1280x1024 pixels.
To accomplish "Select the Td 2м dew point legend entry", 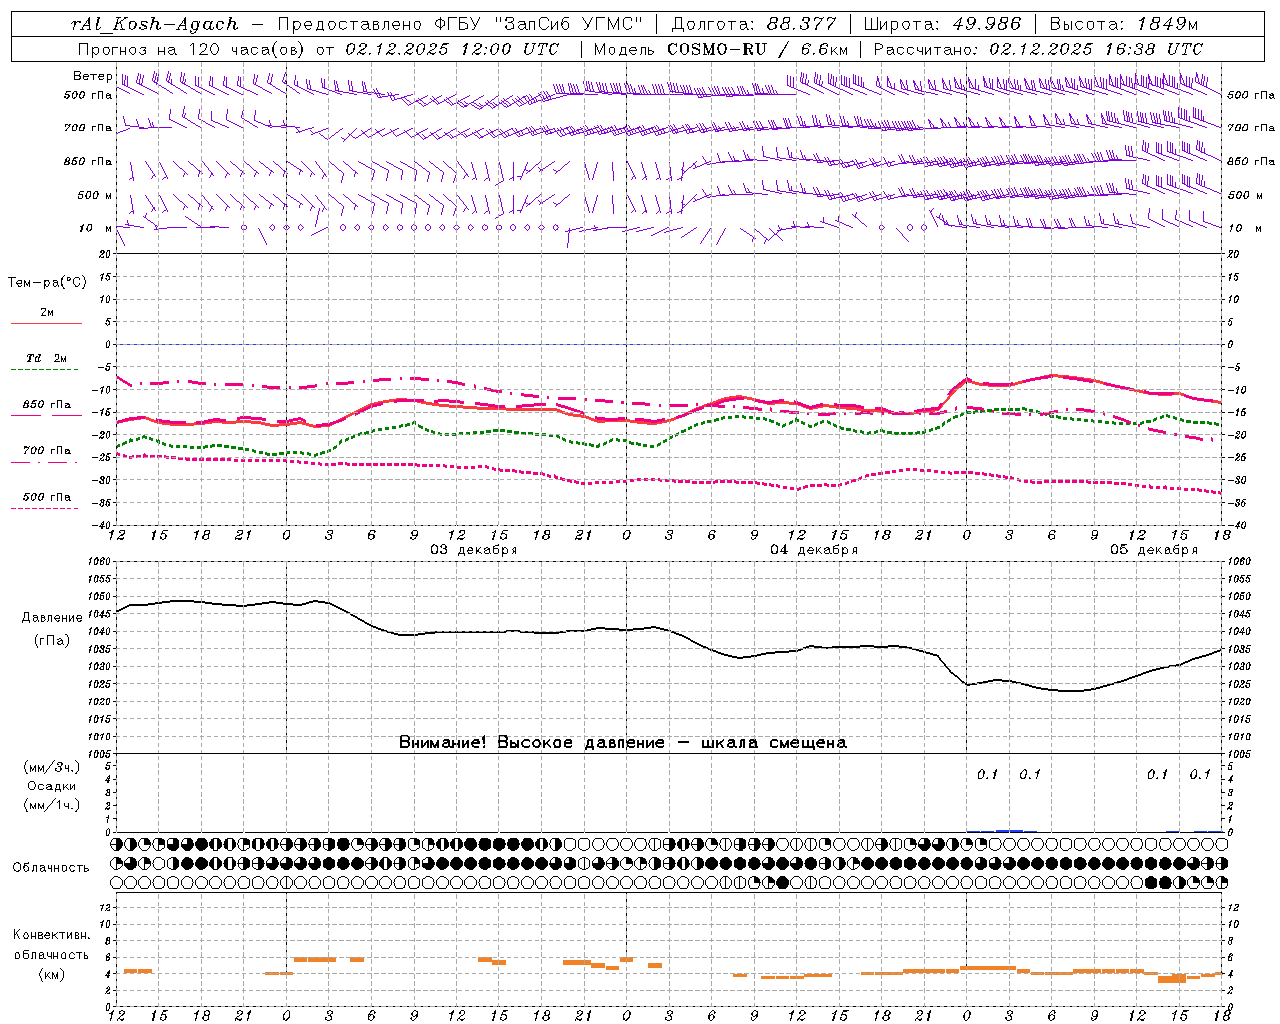I will click(46, 358).
